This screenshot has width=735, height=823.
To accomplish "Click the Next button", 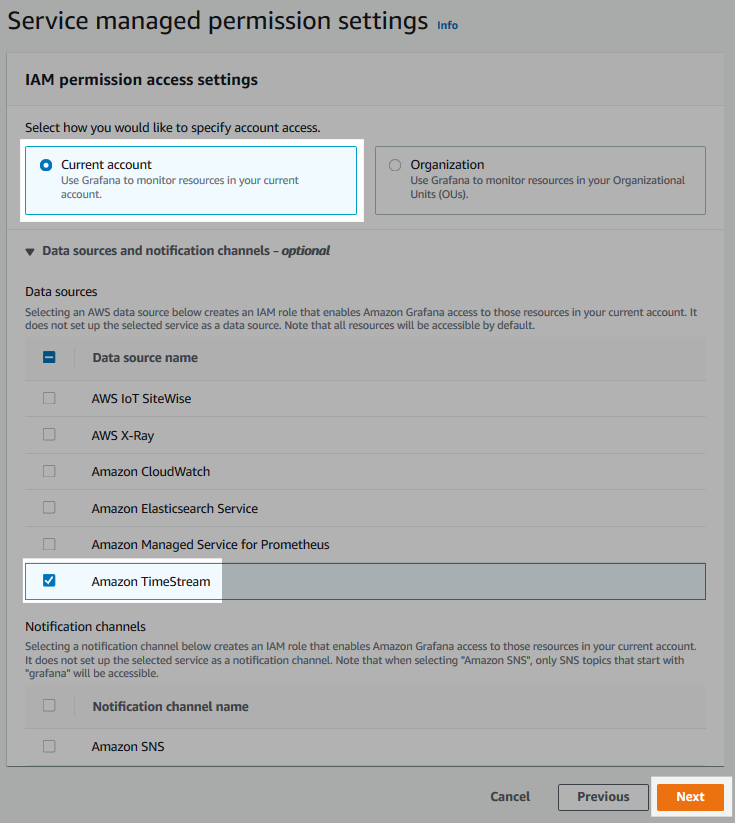I will coord(690,797).
